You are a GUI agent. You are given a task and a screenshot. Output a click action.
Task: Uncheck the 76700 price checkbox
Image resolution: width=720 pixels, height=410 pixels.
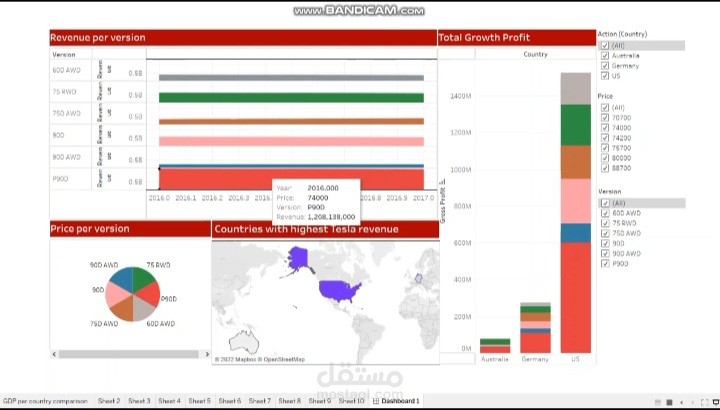pos(605,148)
